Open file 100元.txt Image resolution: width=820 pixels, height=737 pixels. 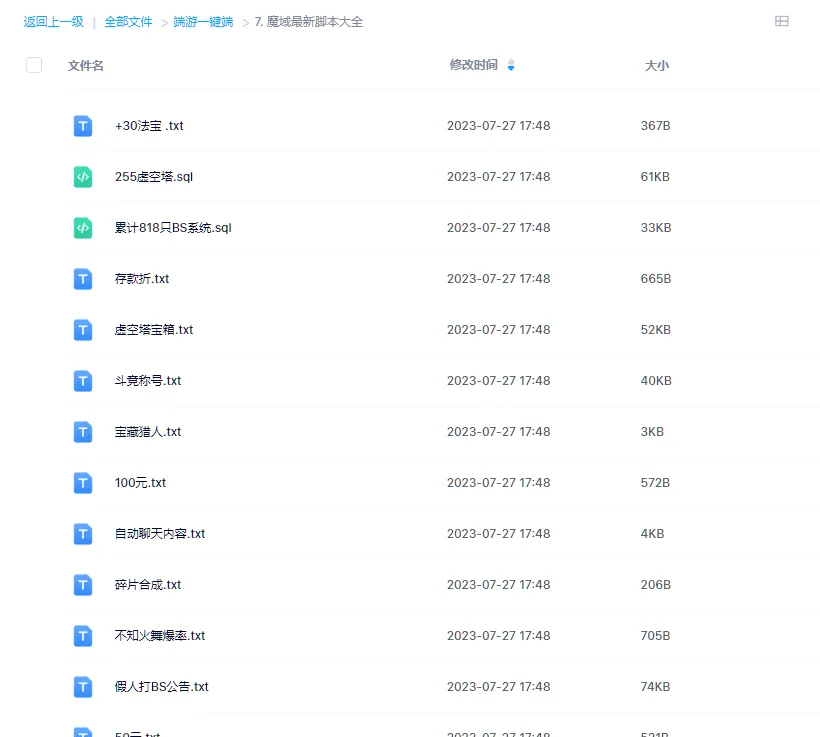coord(140,483)
